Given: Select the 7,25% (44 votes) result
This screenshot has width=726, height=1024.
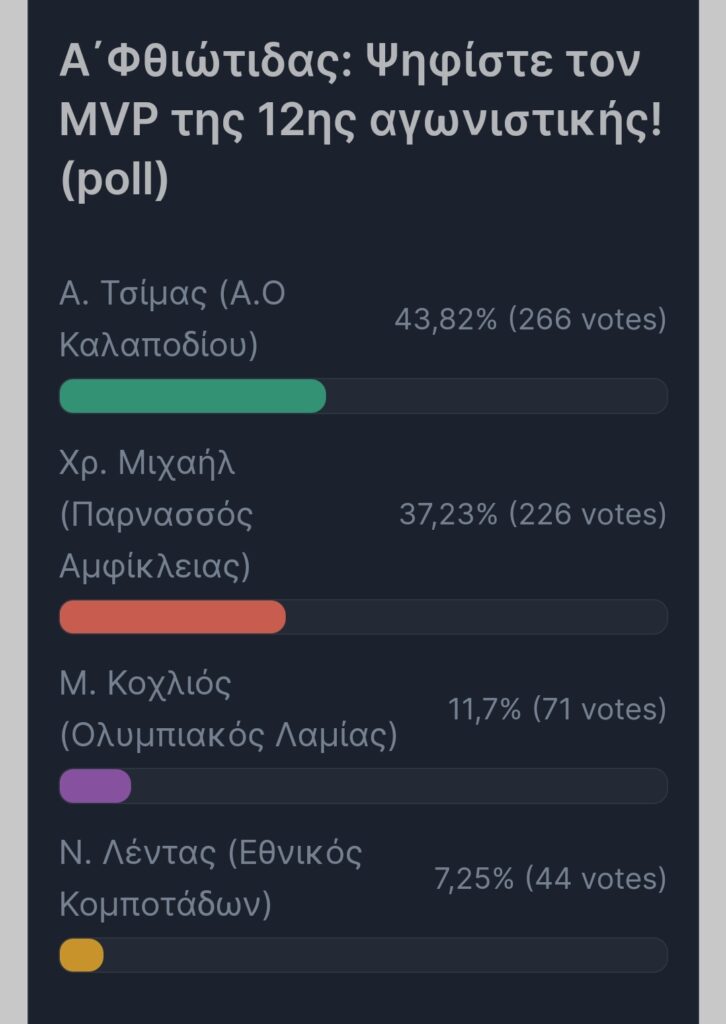Looking at the screenshot, I should (550, 879).
